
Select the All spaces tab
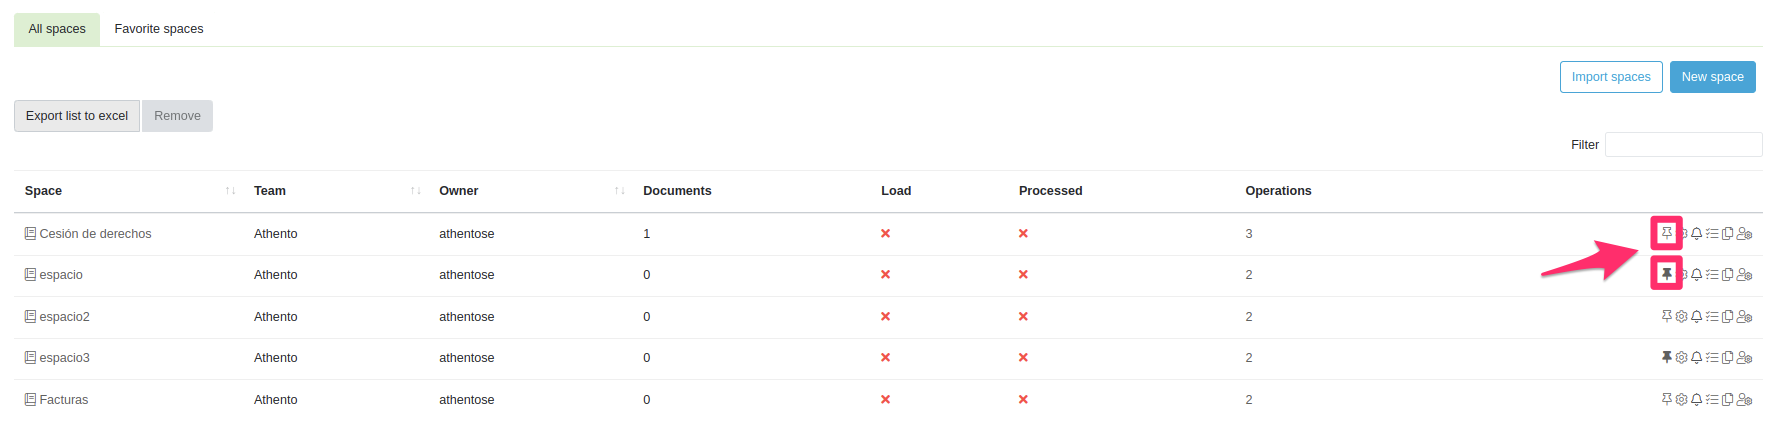pyautogui.click(x=57, y=29)
